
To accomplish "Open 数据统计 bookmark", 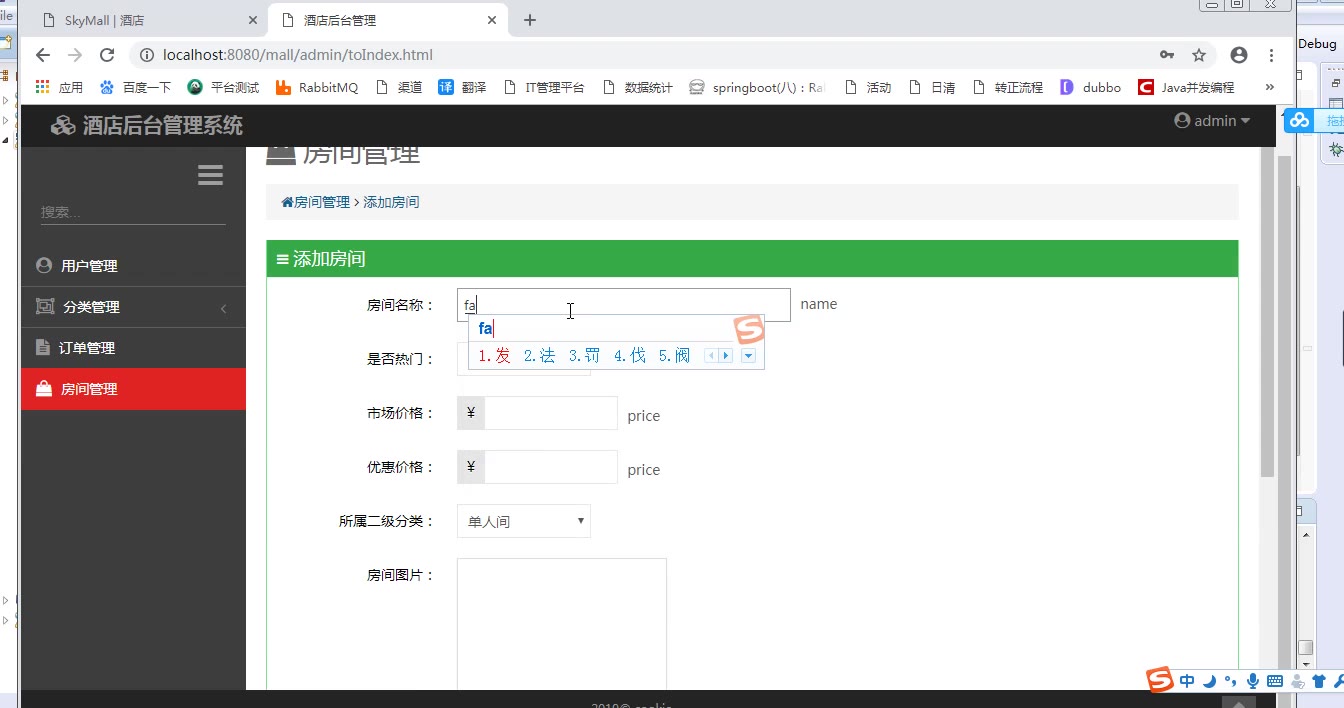I will tap(637, 87).
